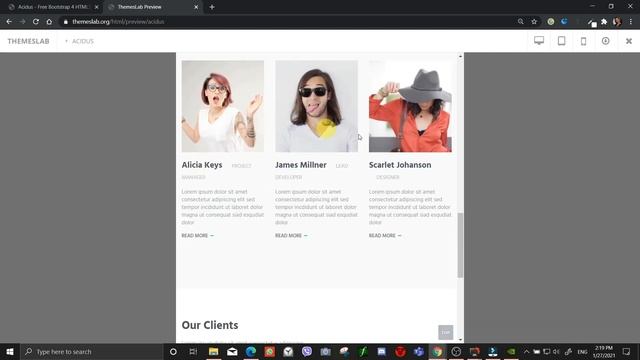Open the clock and date flyout

click(x=604, y=351)
